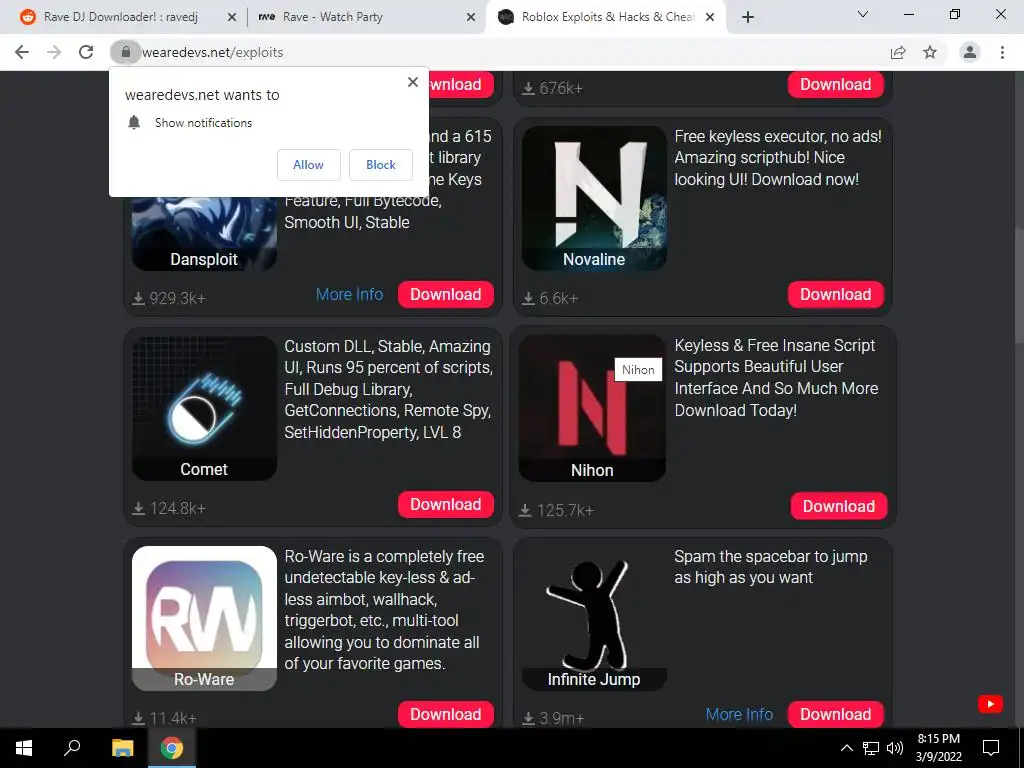
Task: Click the Ro-Ware thumbnail image
Action: [204, 618]
